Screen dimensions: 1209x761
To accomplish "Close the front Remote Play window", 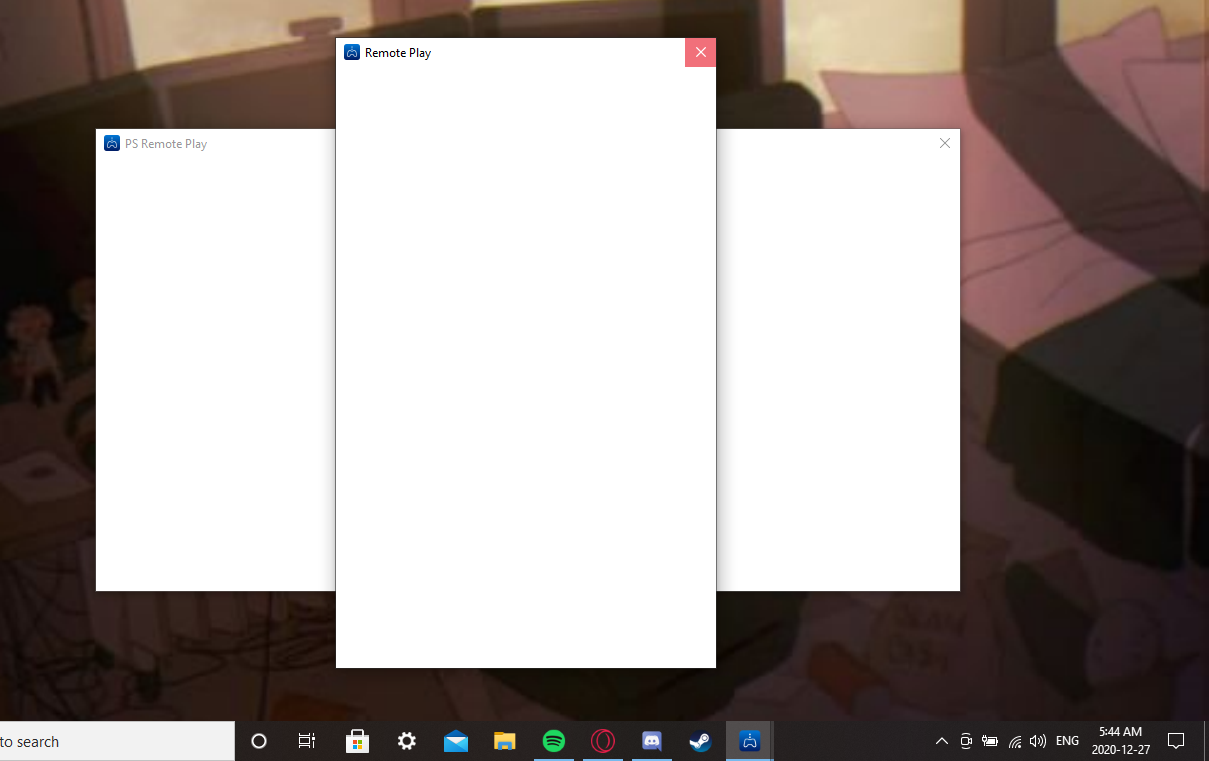I will point(700,52).
